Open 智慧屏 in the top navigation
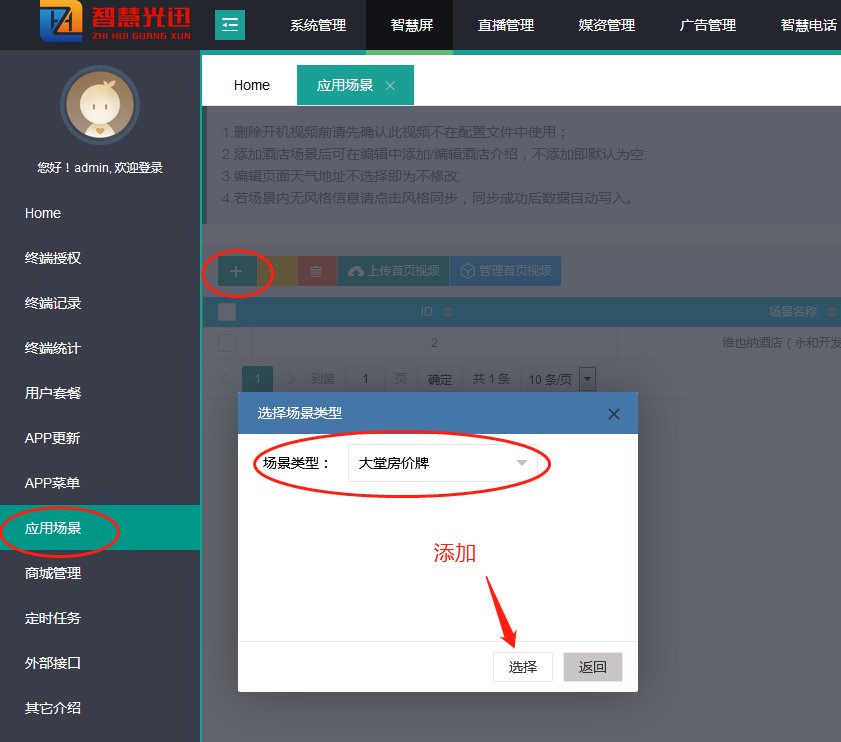The height and width of the screenshot is (742, 841). tap(409, 25)
